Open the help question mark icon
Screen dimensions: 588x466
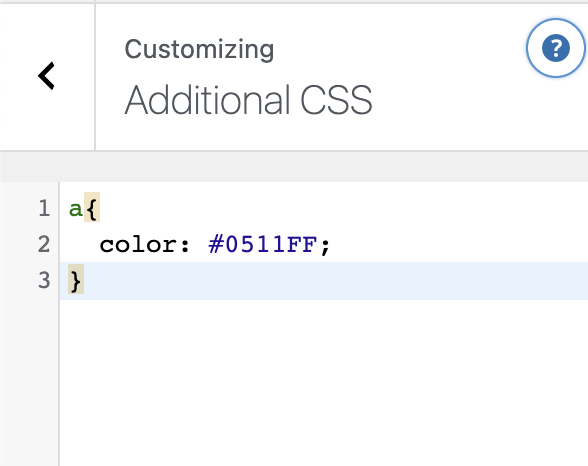[x=555, y=48]
